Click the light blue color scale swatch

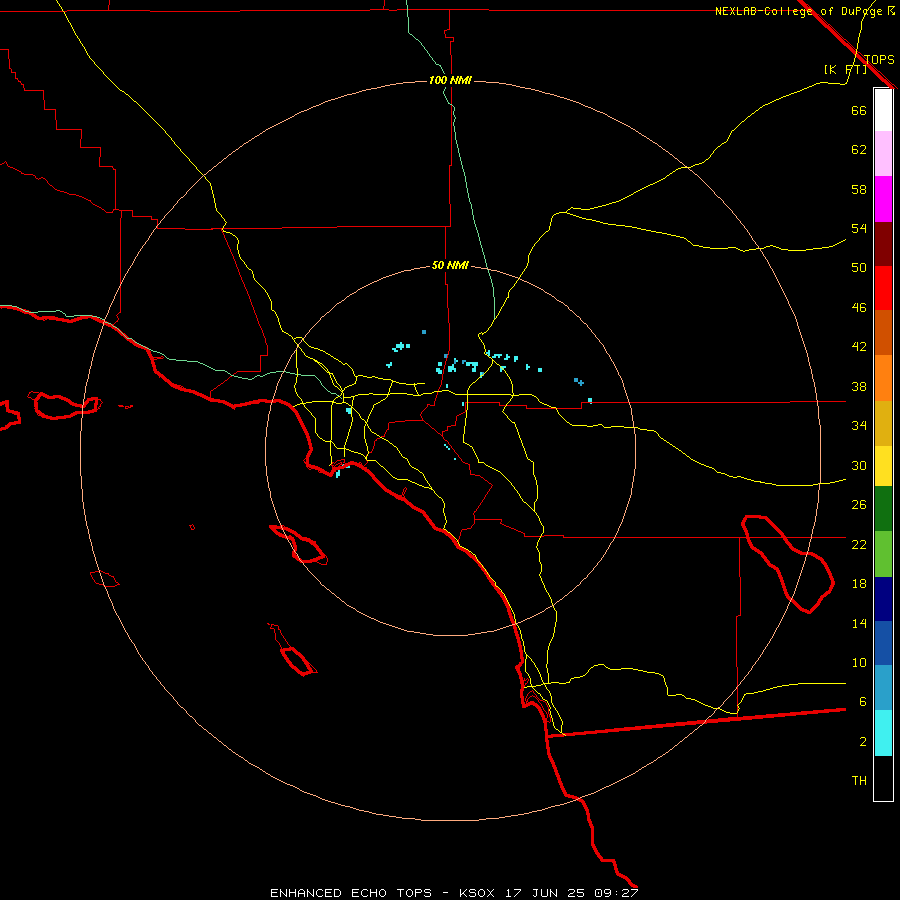[x=883, y=688]
